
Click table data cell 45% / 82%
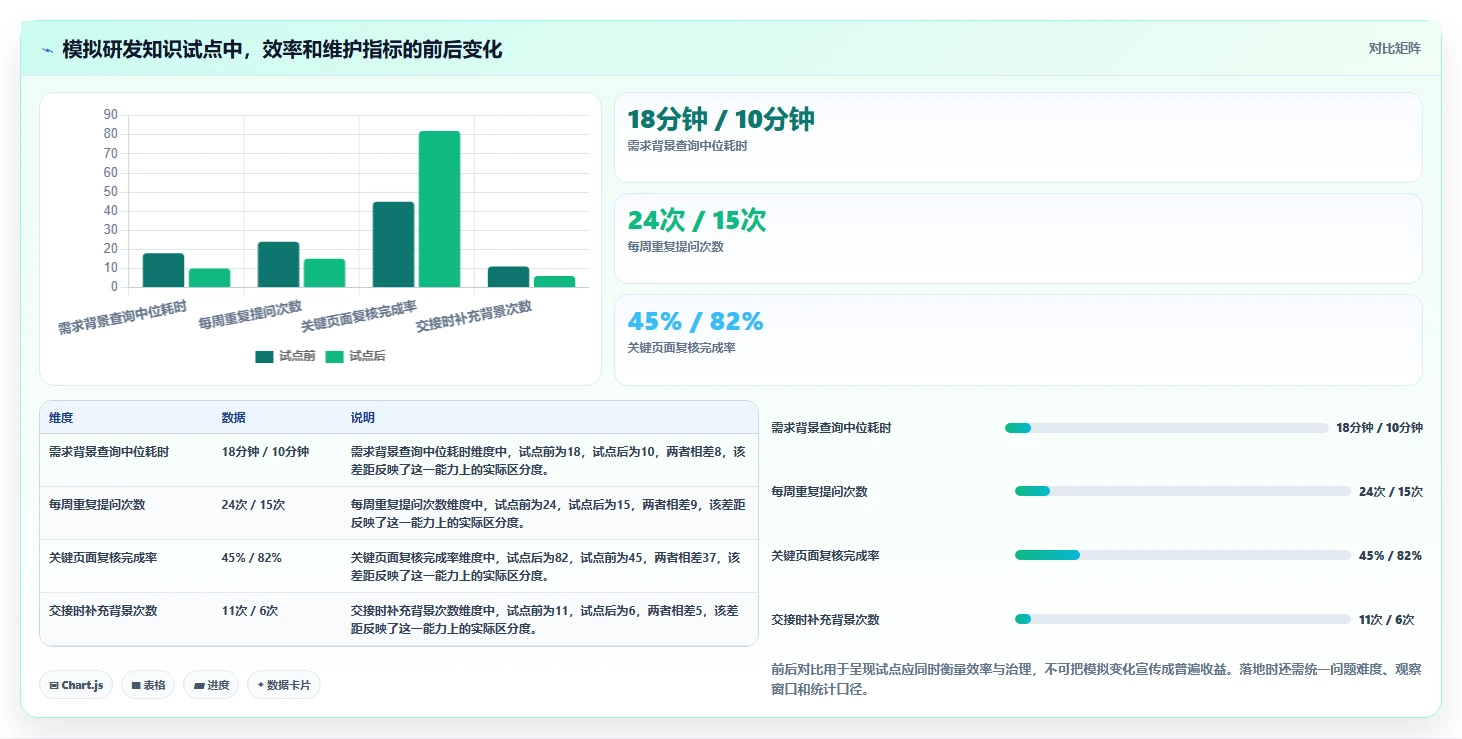coord(251,558)
